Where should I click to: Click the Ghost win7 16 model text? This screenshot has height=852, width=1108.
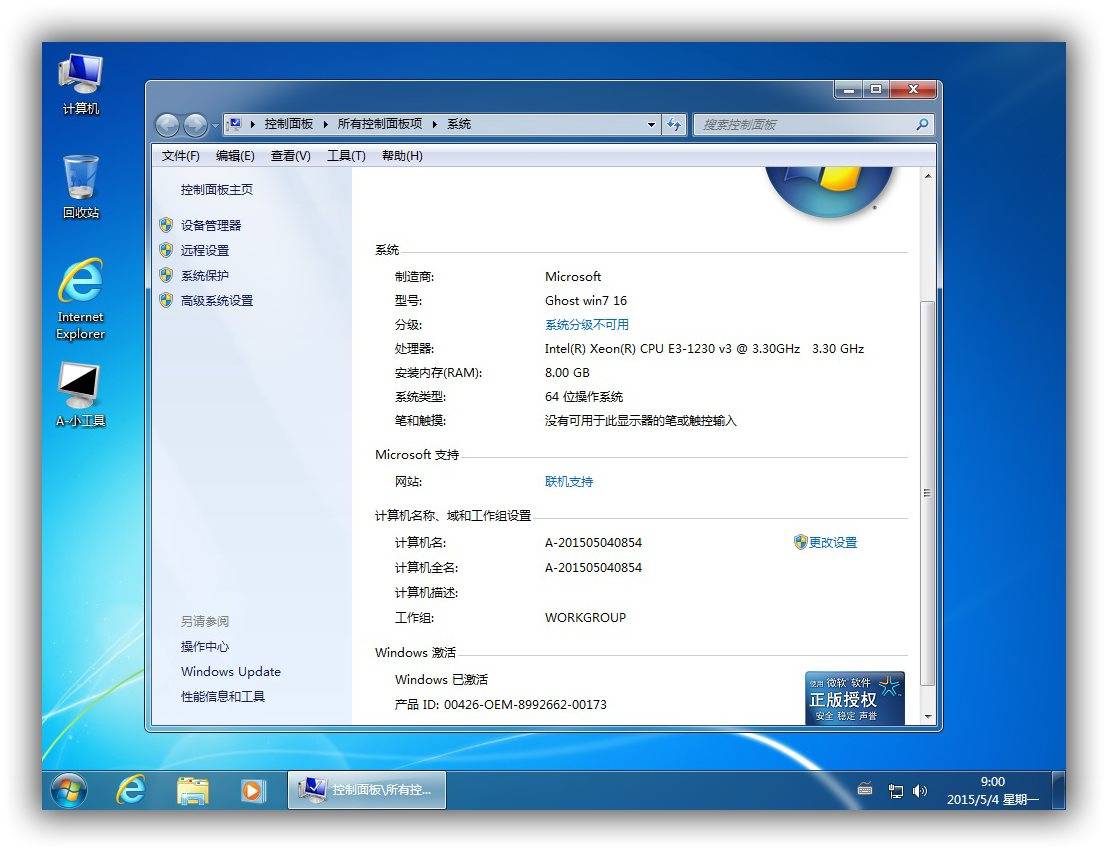pyautogui.click(x=586, y=300)
